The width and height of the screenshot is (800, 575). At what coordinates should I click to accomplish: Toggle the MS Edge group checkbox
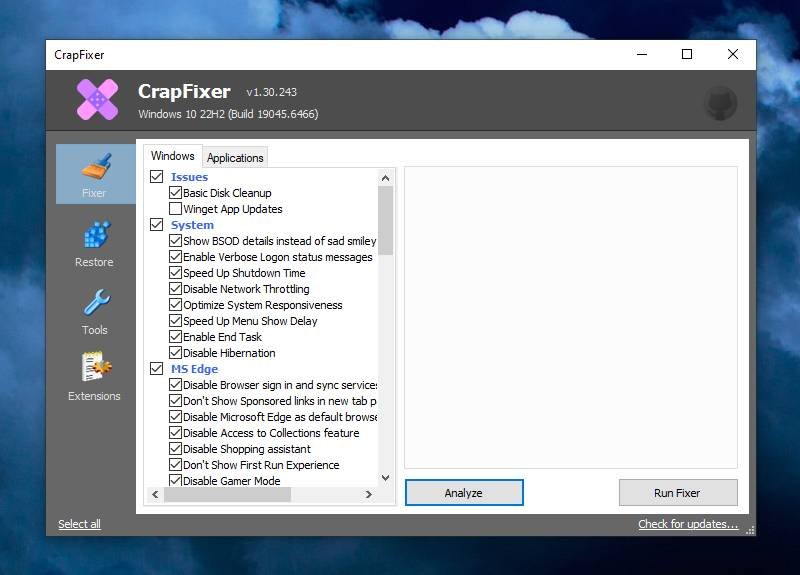(157, 368)
